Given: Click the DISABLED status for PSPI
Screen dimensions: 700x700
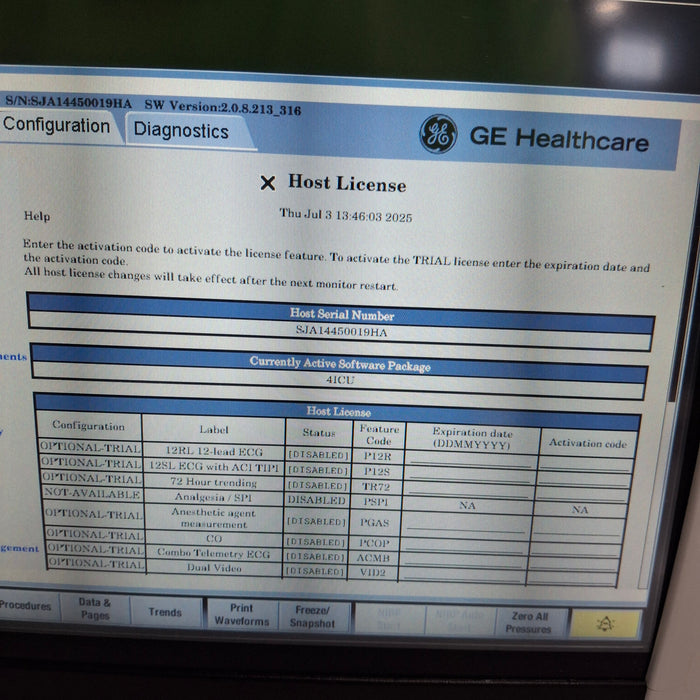Looking at the screenshot, I should [317, 500].
